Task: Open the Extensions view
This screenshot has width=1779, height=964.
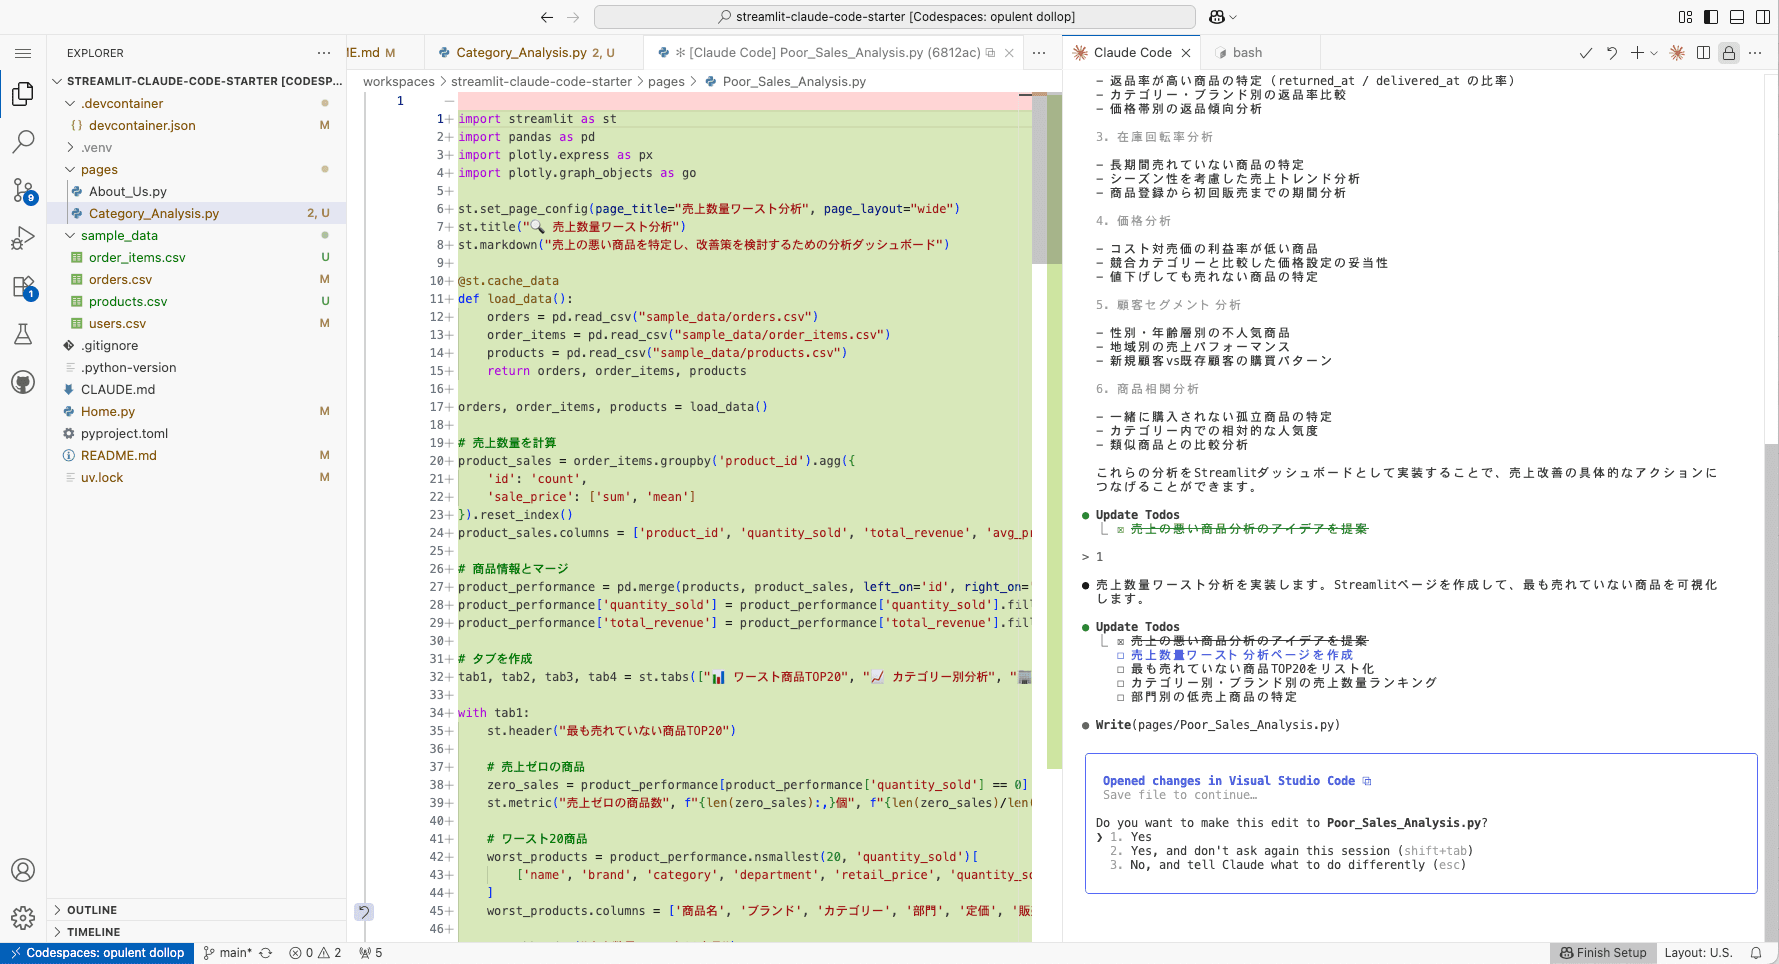Action: pos(23,287)
